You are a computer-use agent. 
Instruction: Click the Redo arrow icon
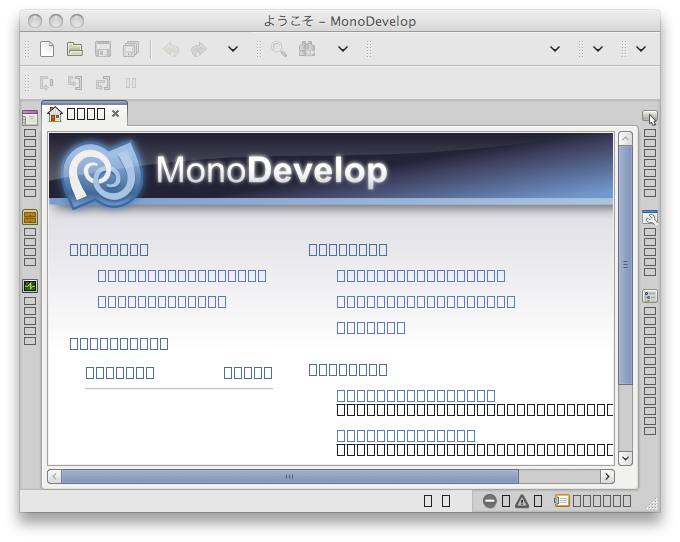(199, 49)
